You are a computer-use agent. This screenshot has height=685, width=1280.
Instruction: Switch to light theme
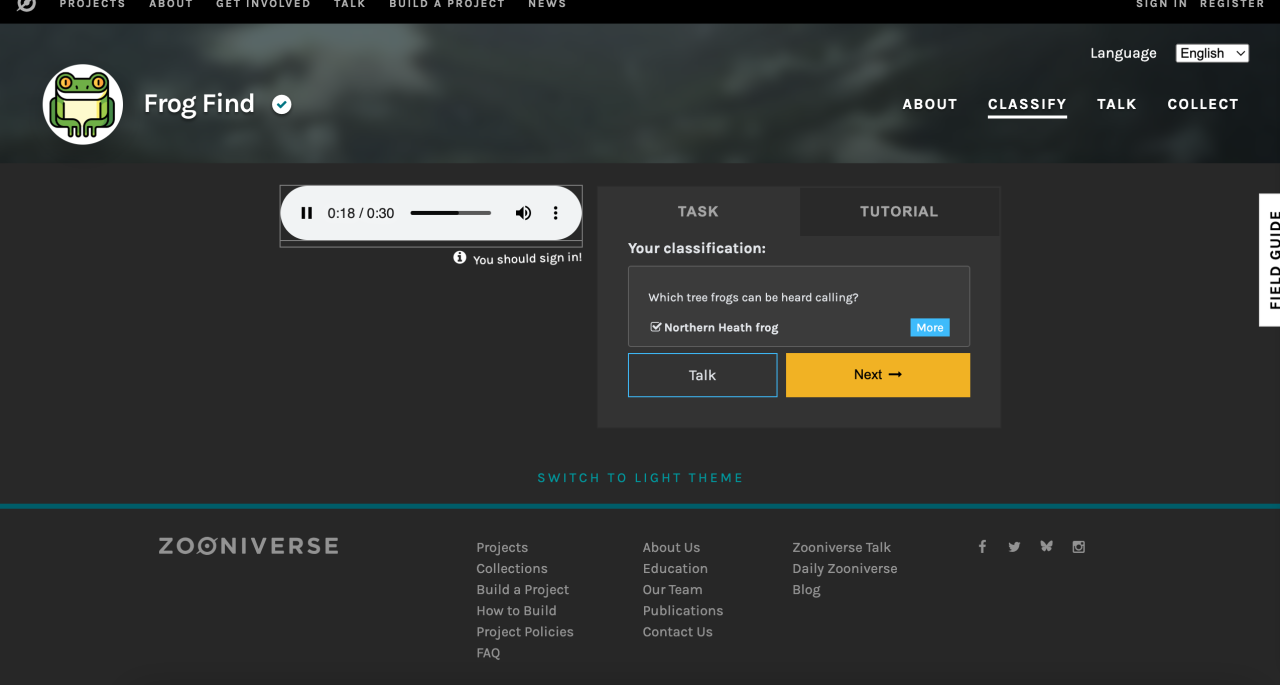pyautogui.click(x=640, y=478)
